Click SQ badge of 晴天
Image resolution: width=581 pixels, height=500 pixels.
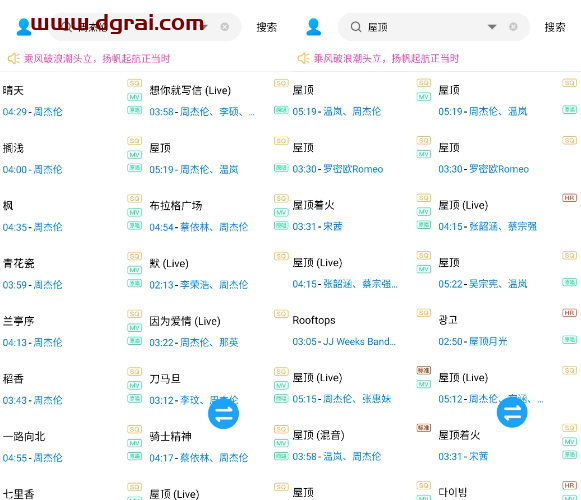[135, 83]
